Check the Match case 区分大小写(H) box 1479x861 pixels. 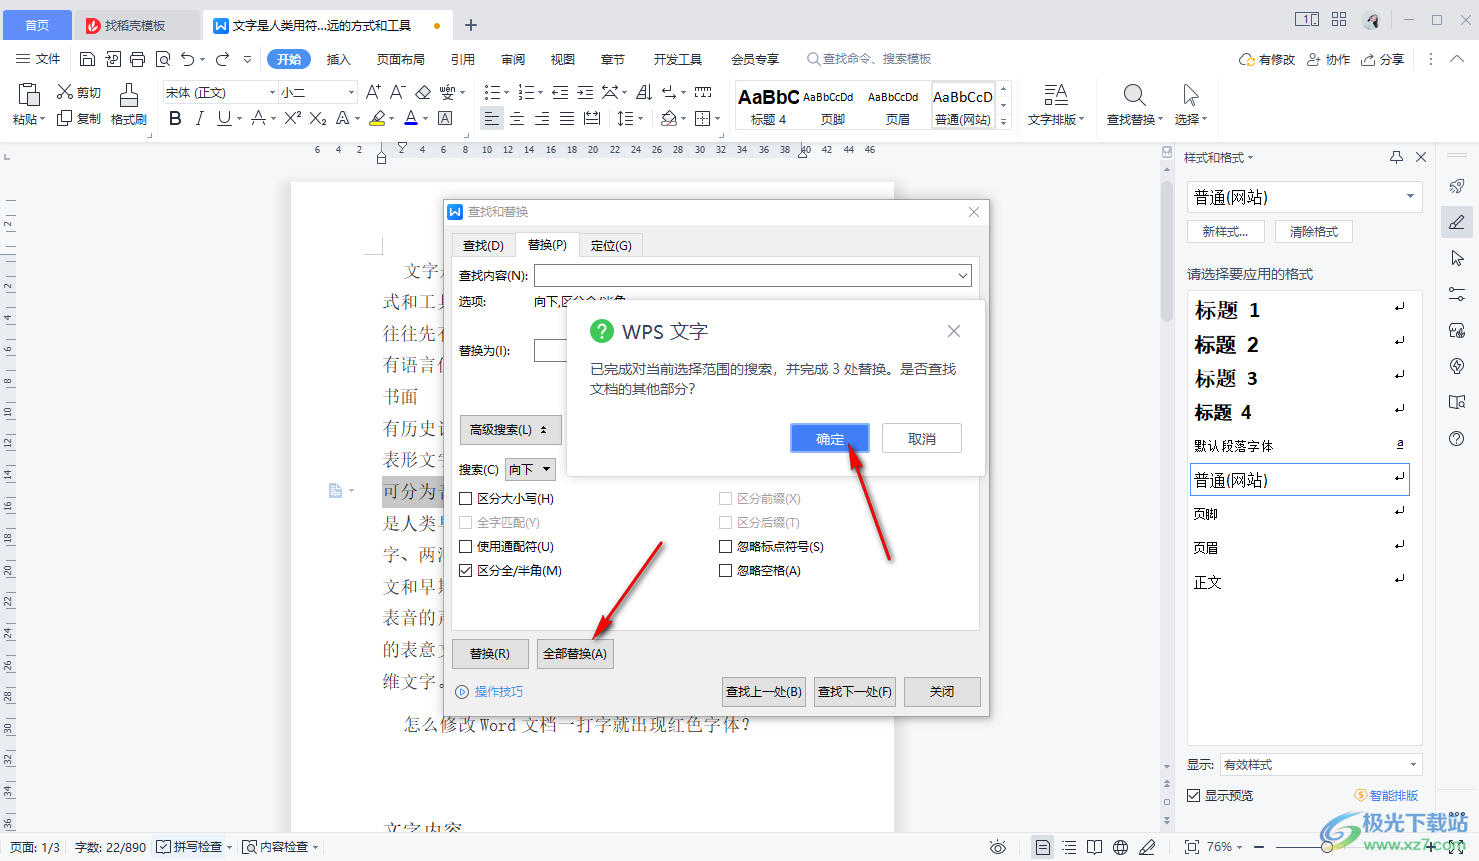(x=465, y=498)
